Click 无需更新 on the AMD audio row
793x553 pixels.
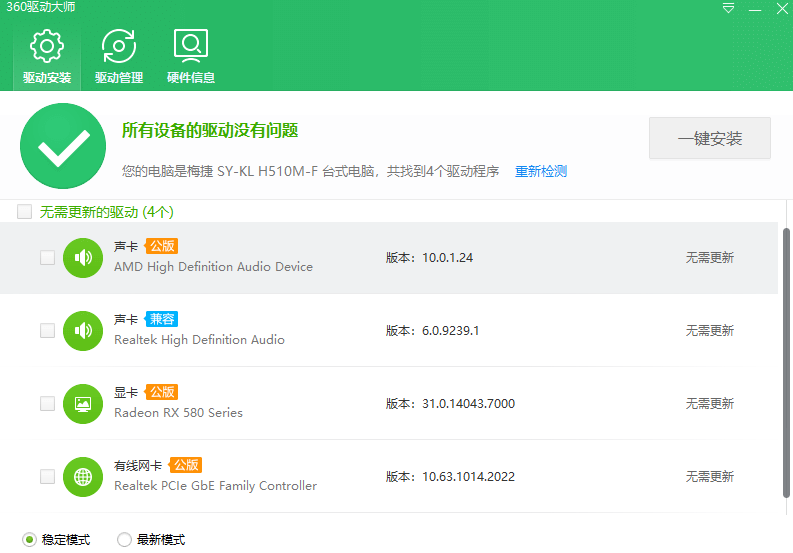[710, 258]
